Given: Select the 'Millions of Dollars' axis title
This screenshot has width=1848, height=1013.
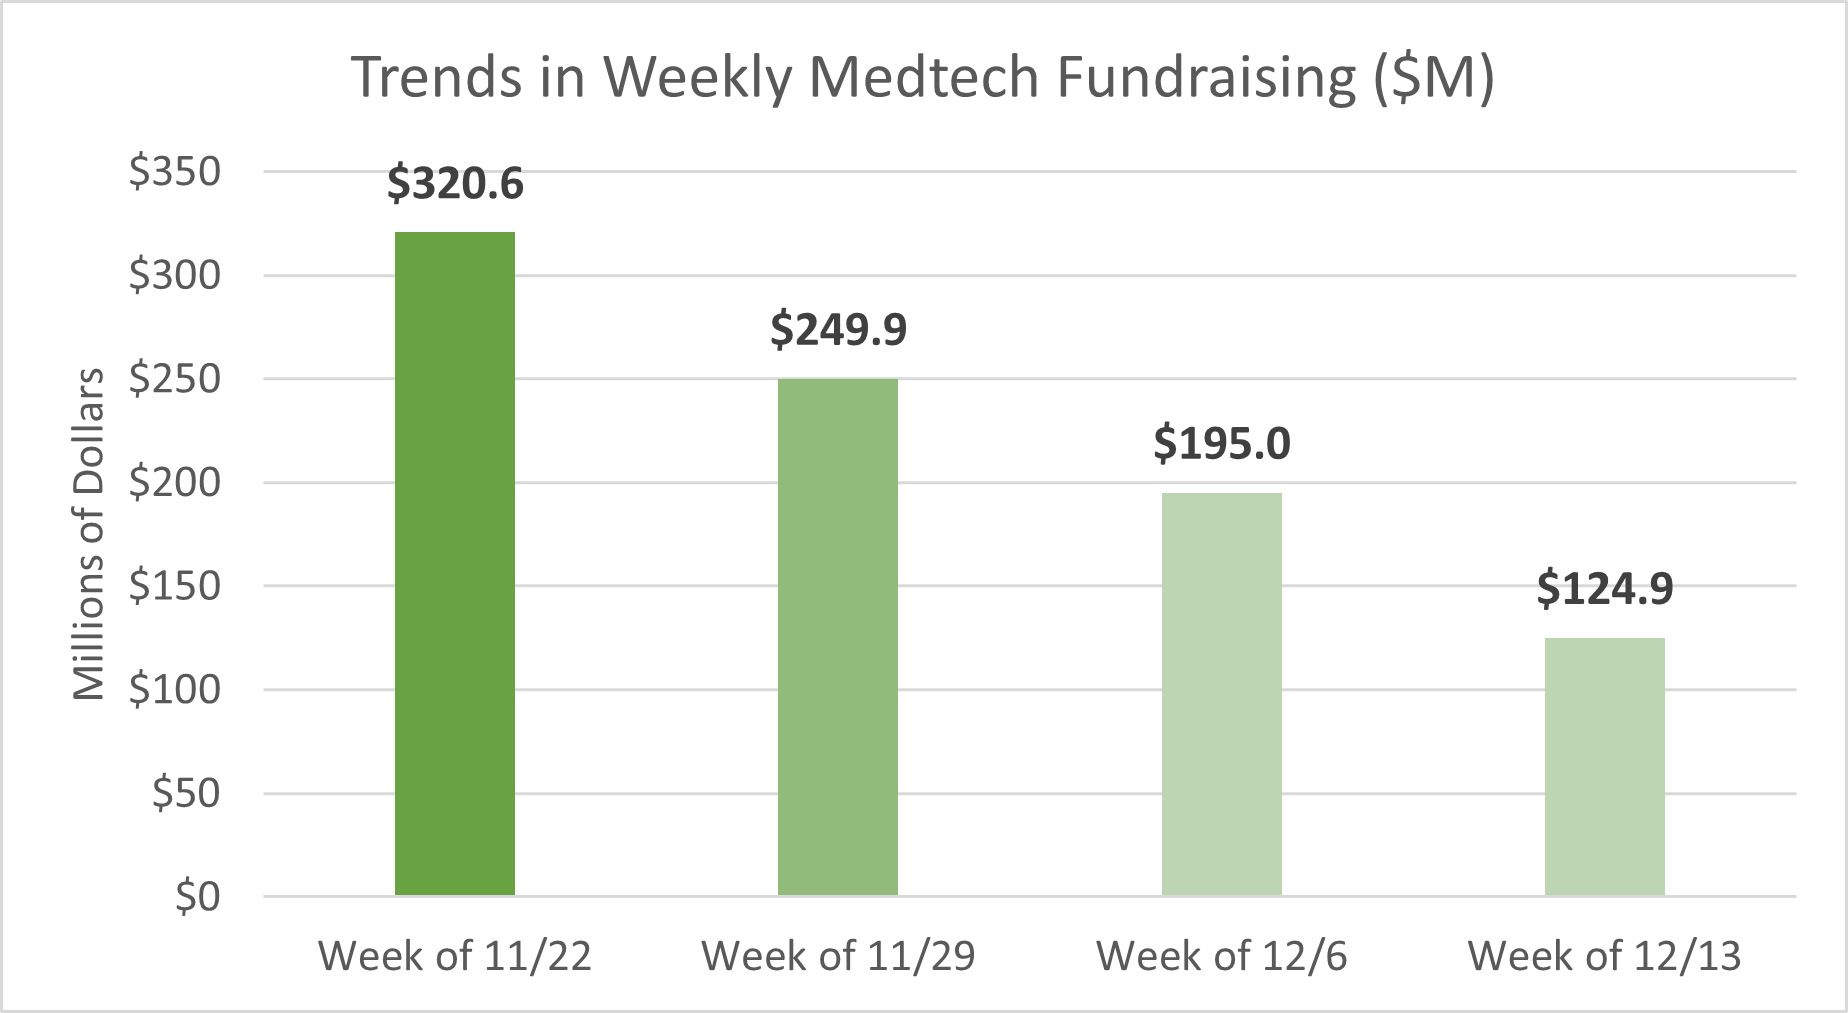Looking at the screenshot, I should point(89,534).
